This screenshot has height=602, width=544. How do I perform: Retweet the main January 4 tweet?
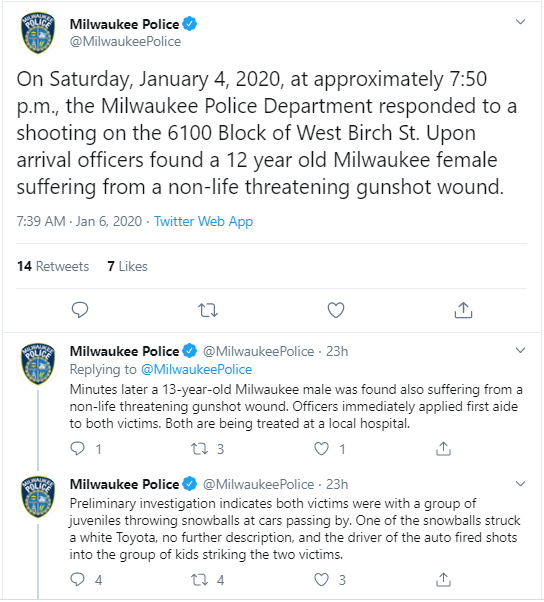click(x=208, y=310)
